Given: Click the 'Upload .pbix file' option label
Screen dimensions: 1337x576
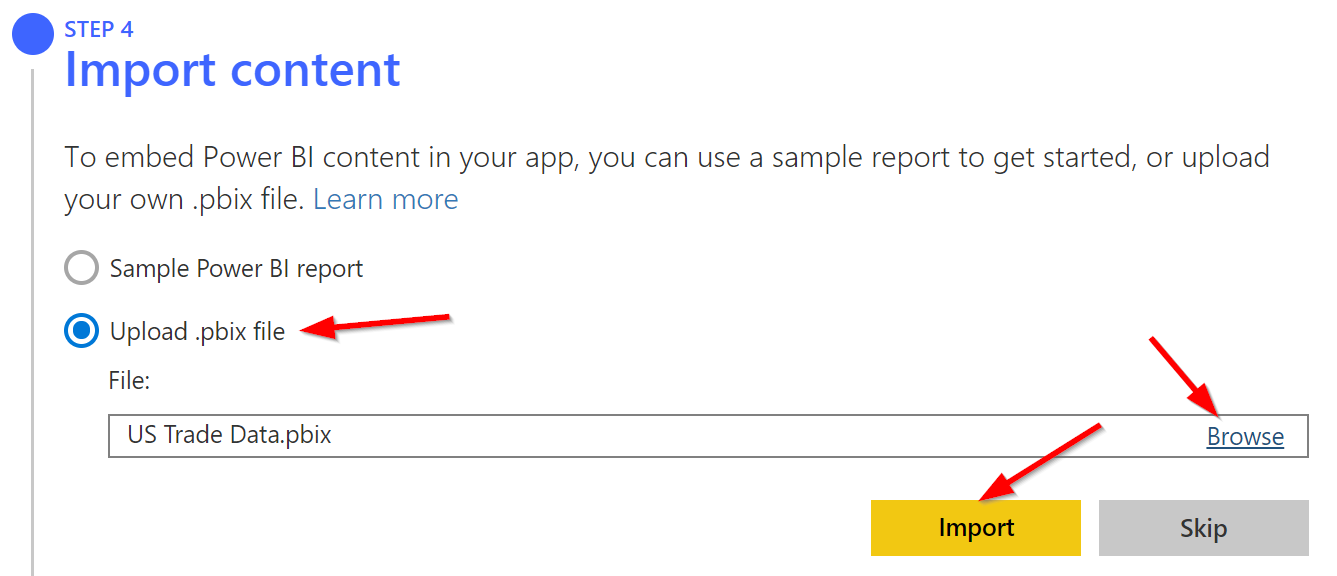Looking at the screenshot, I should (x=197, y=331).
